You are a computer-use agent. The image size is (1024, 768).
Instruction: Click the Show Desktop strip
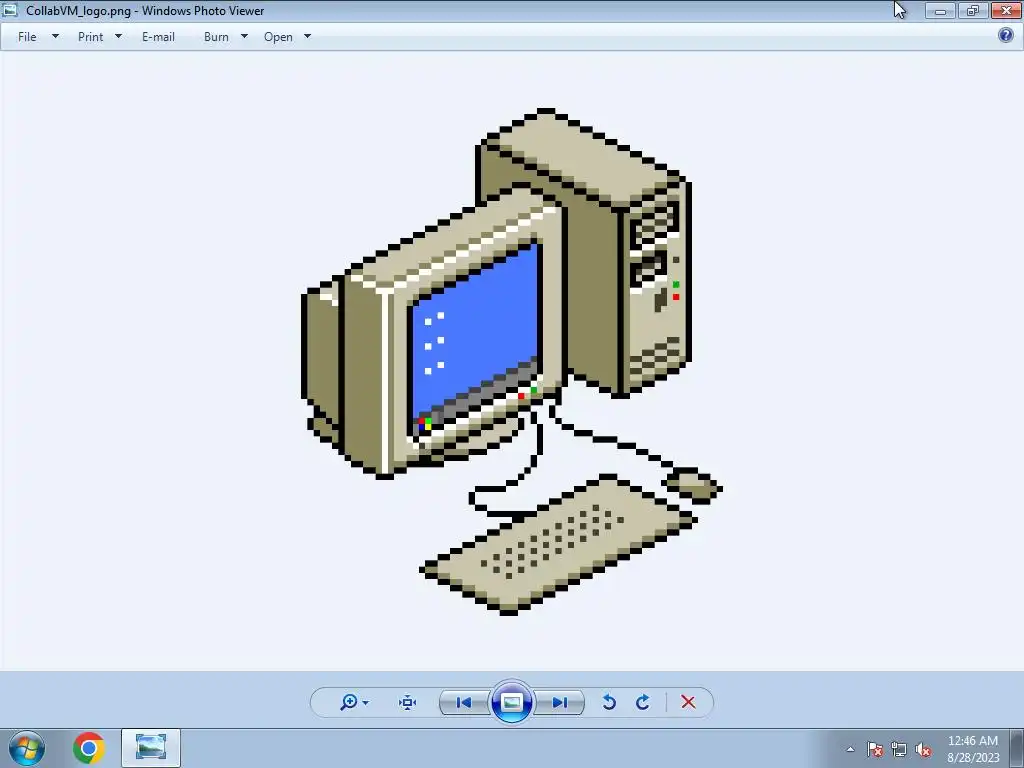click(x=1017, y=749)
